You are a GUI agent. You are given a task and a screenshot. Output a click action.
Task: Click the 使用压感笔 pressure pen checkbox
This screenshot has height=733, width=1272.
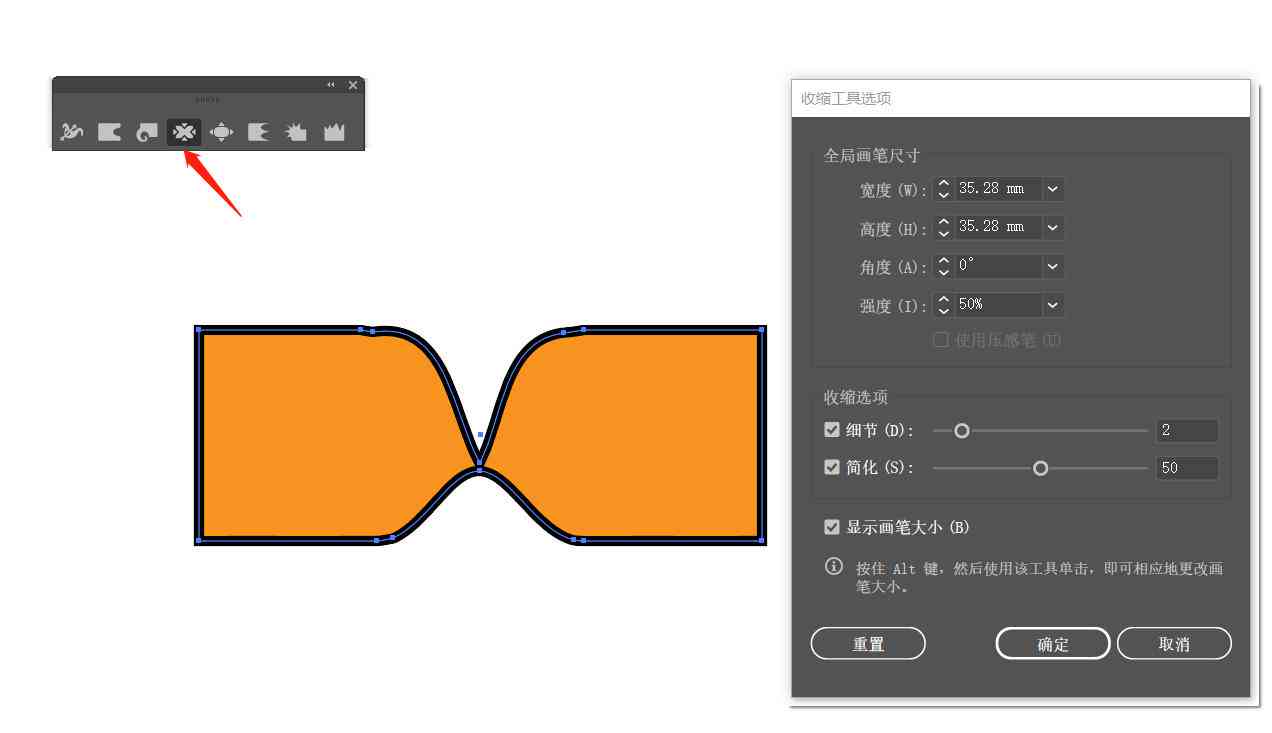[940, 340]
